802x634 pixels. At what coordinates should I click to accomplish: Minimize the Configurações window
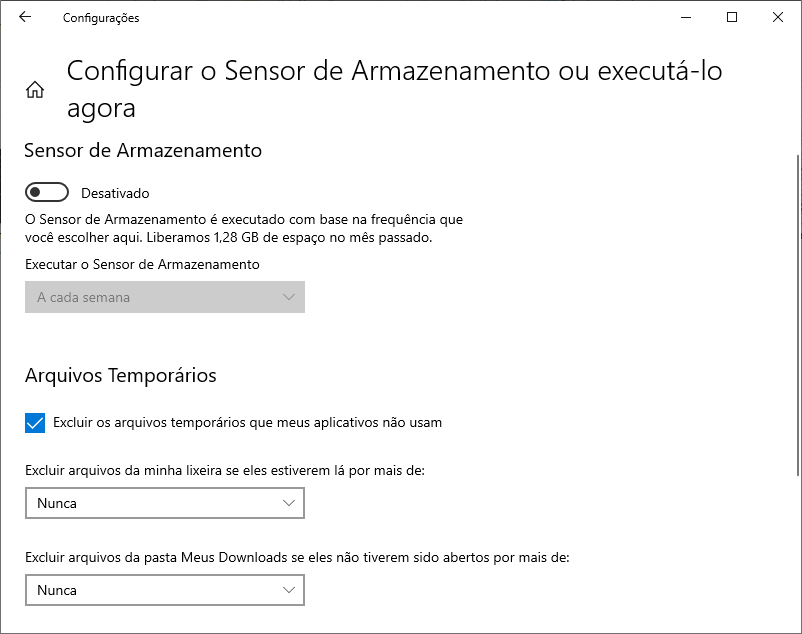686,17
